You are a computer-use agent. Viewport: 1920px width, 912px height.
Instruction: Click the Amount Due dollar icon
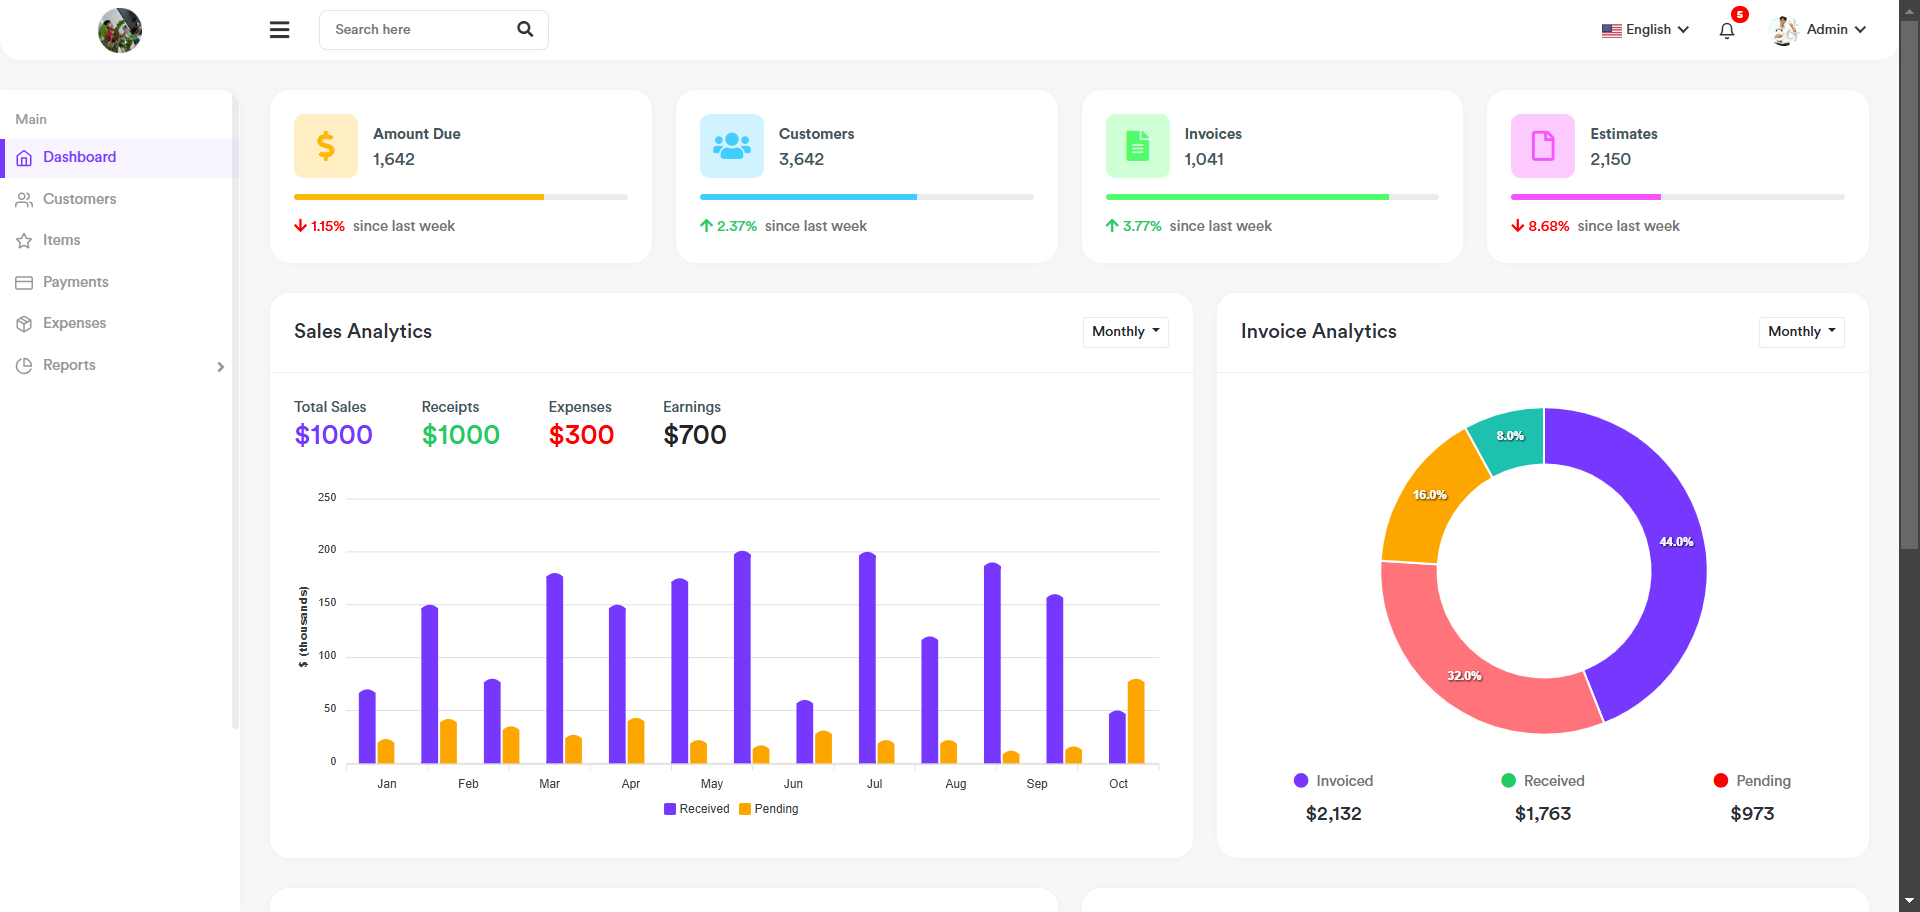pyautogui.click(x=325, y=145)
